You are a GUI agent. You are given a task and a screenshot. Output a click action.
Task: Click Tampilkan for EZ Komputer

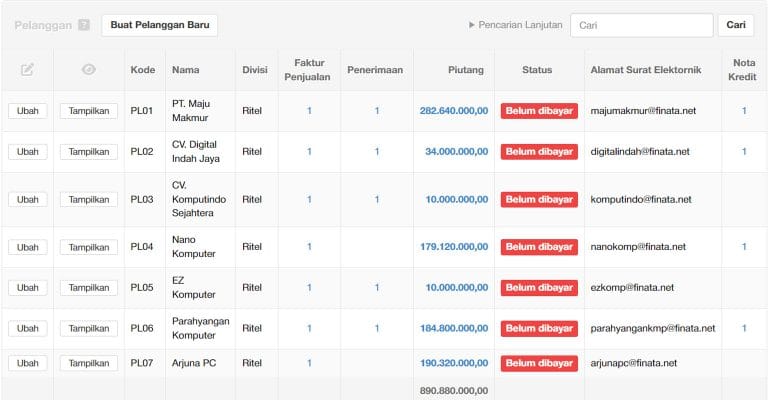click(x=89, y=287)
